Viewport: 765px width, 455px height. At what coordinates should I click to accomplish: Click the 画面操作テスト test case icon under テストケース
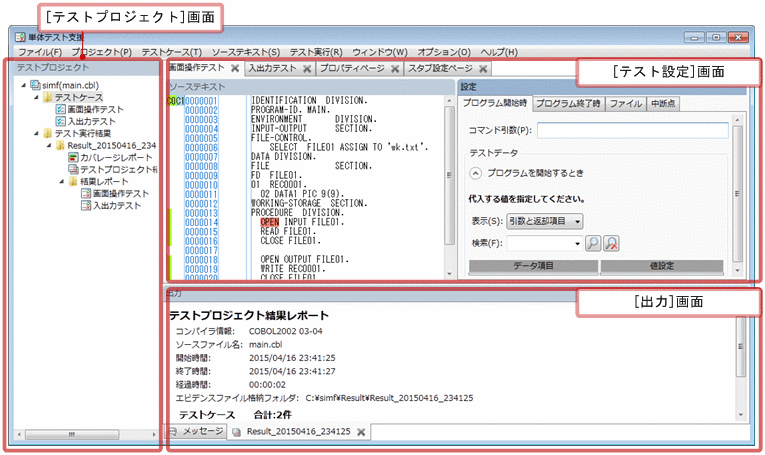point(60,109)
